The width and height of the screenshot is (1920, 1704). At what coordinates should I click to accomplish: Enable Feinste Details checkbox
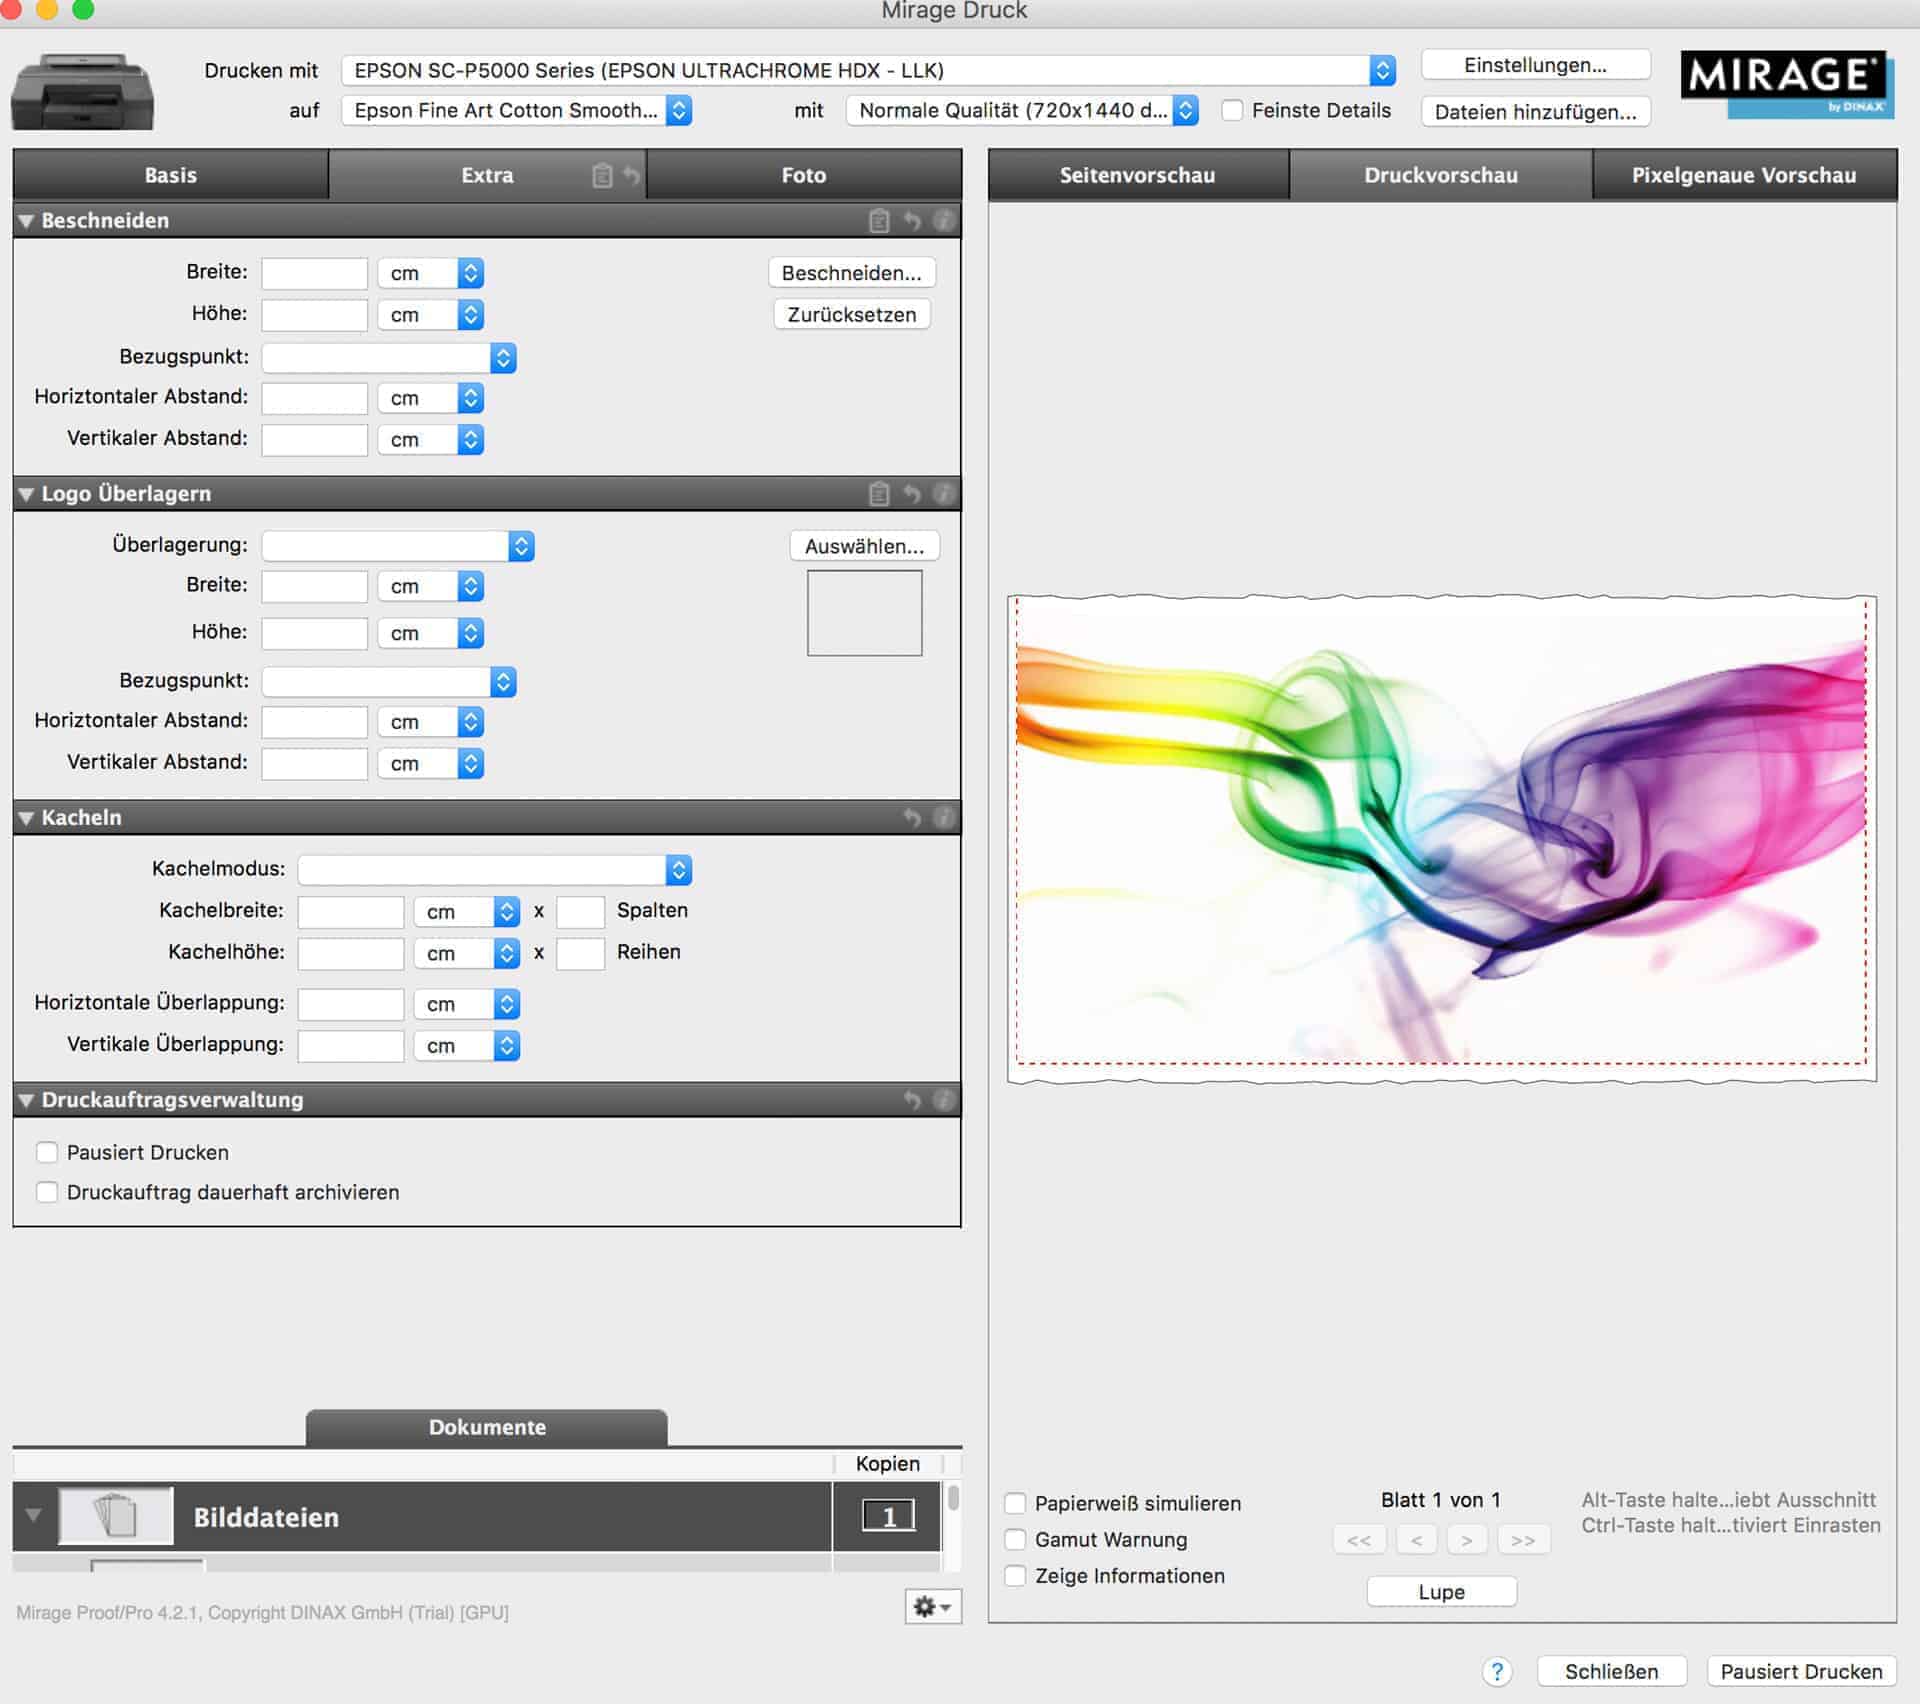[x=1232, y=111]
